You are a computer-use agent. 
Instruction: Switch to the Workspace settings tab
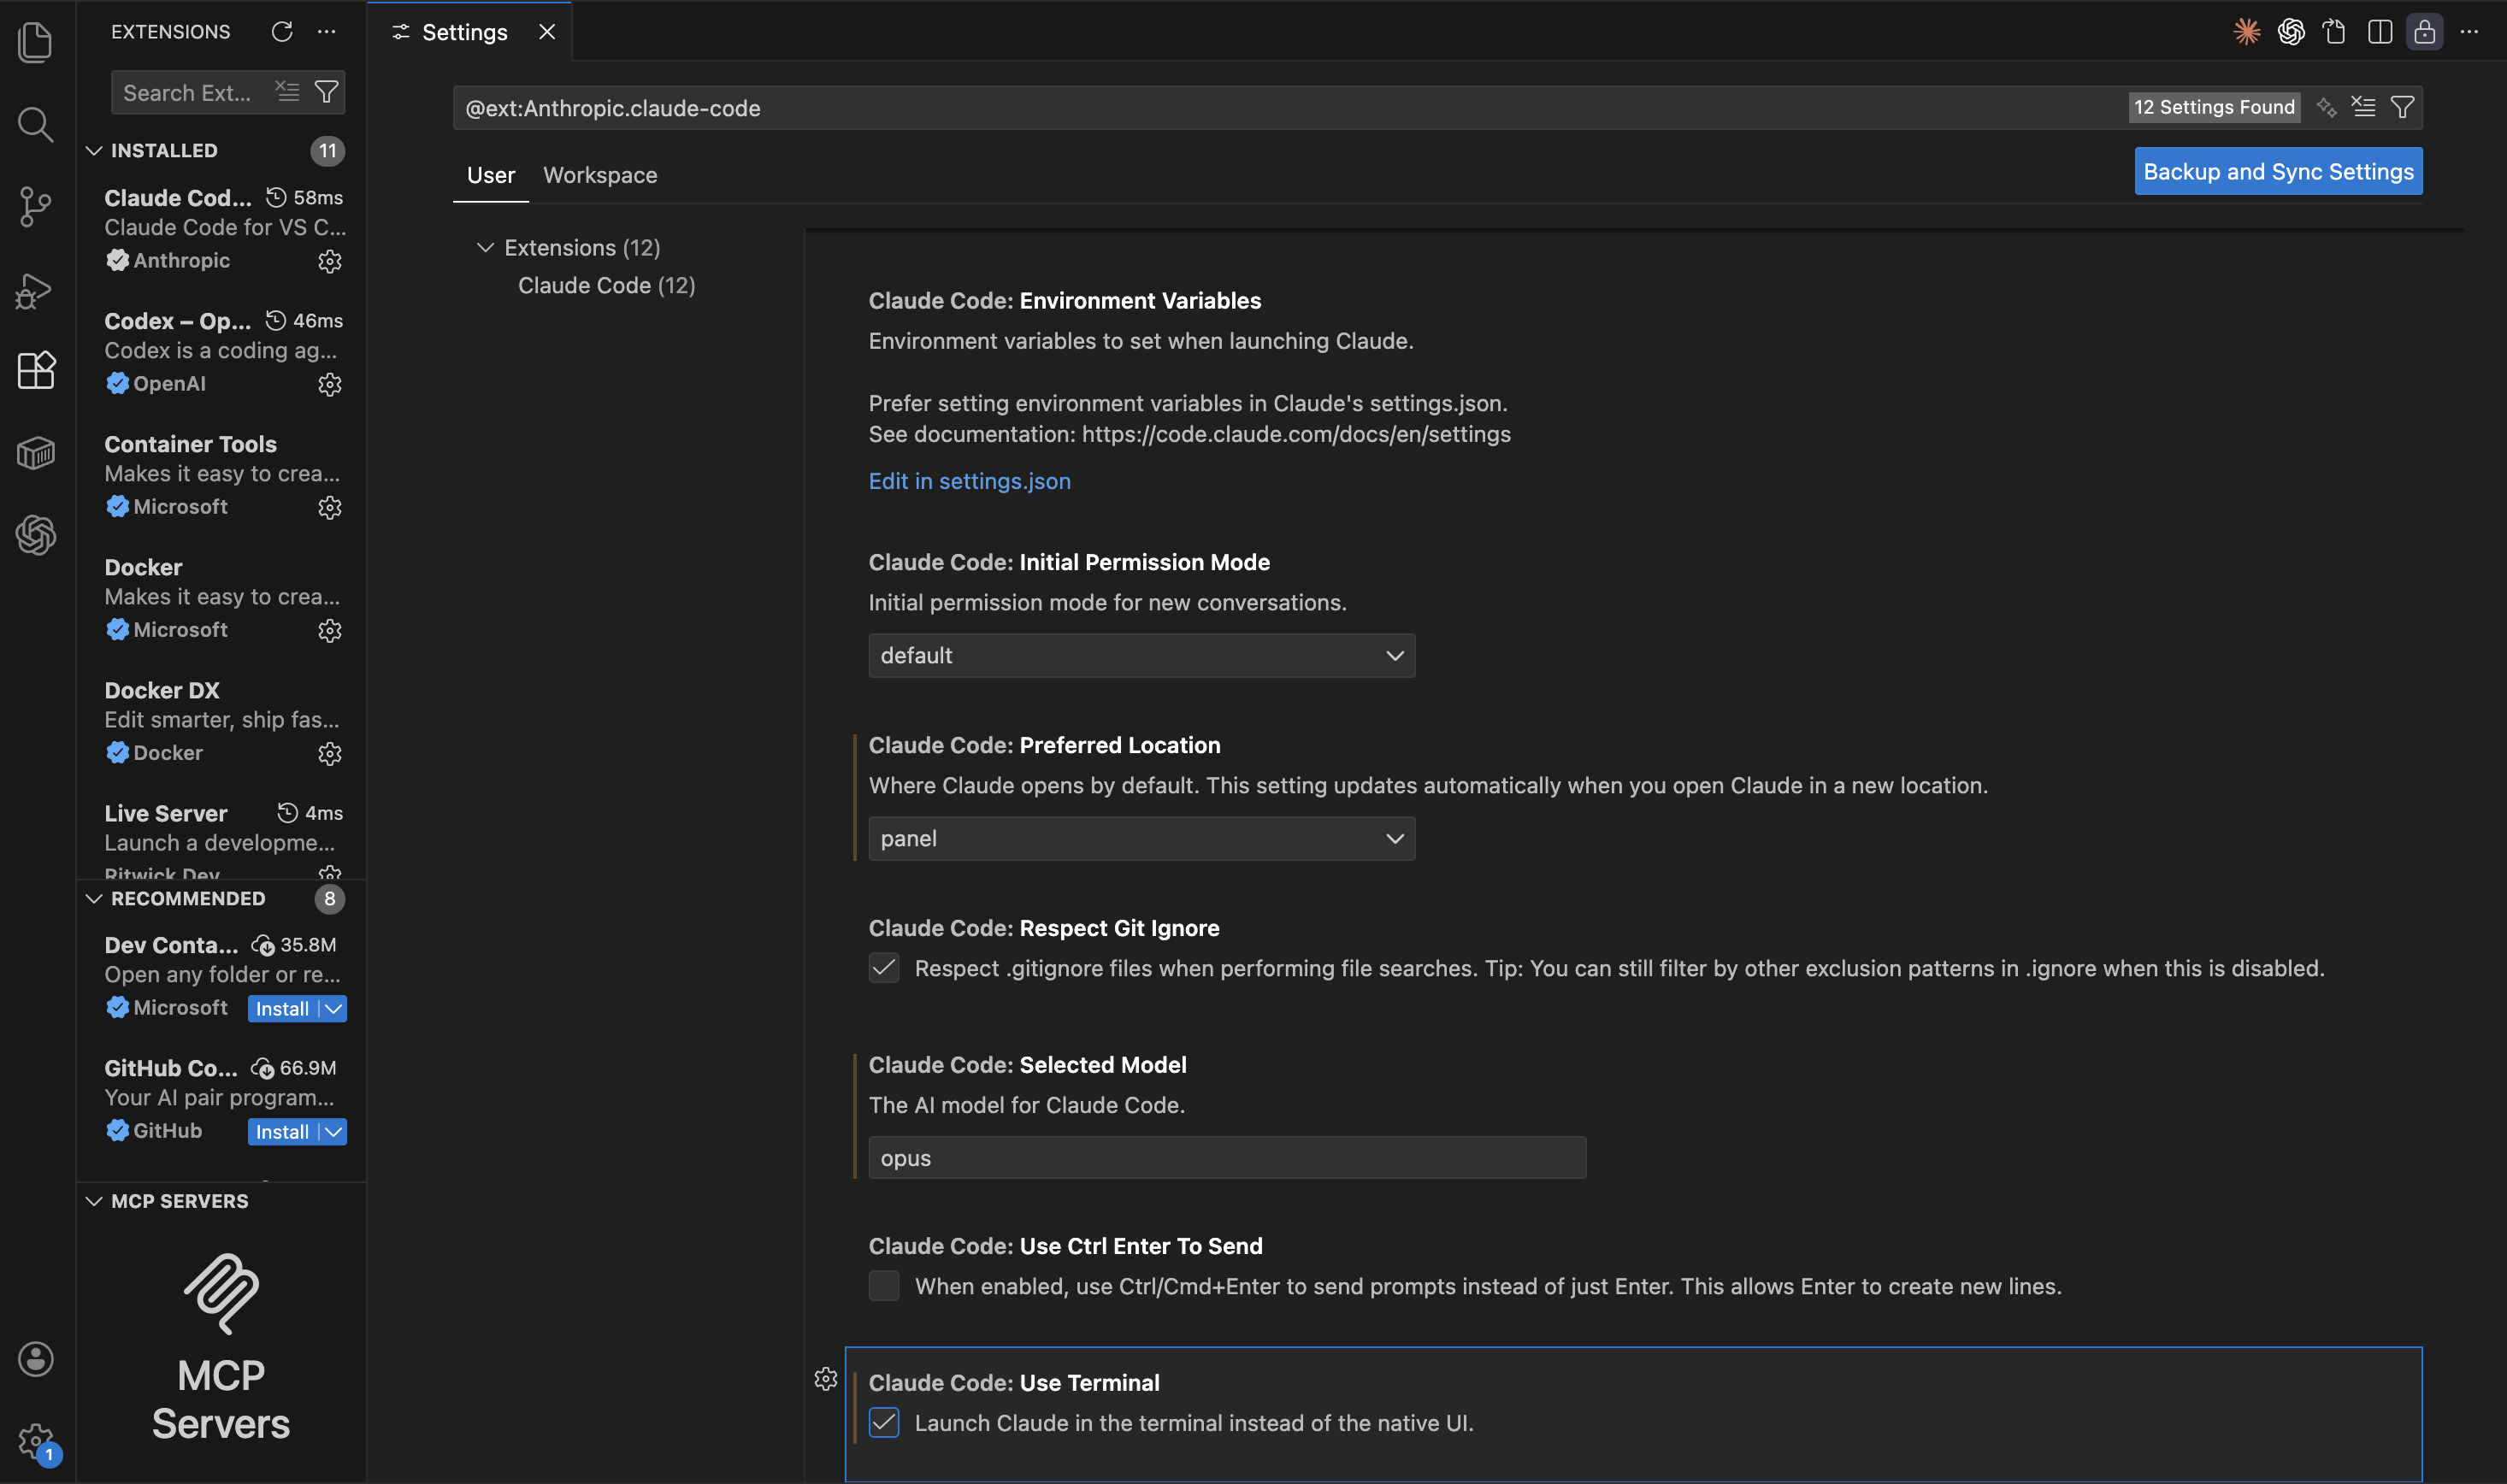[599, 175]
